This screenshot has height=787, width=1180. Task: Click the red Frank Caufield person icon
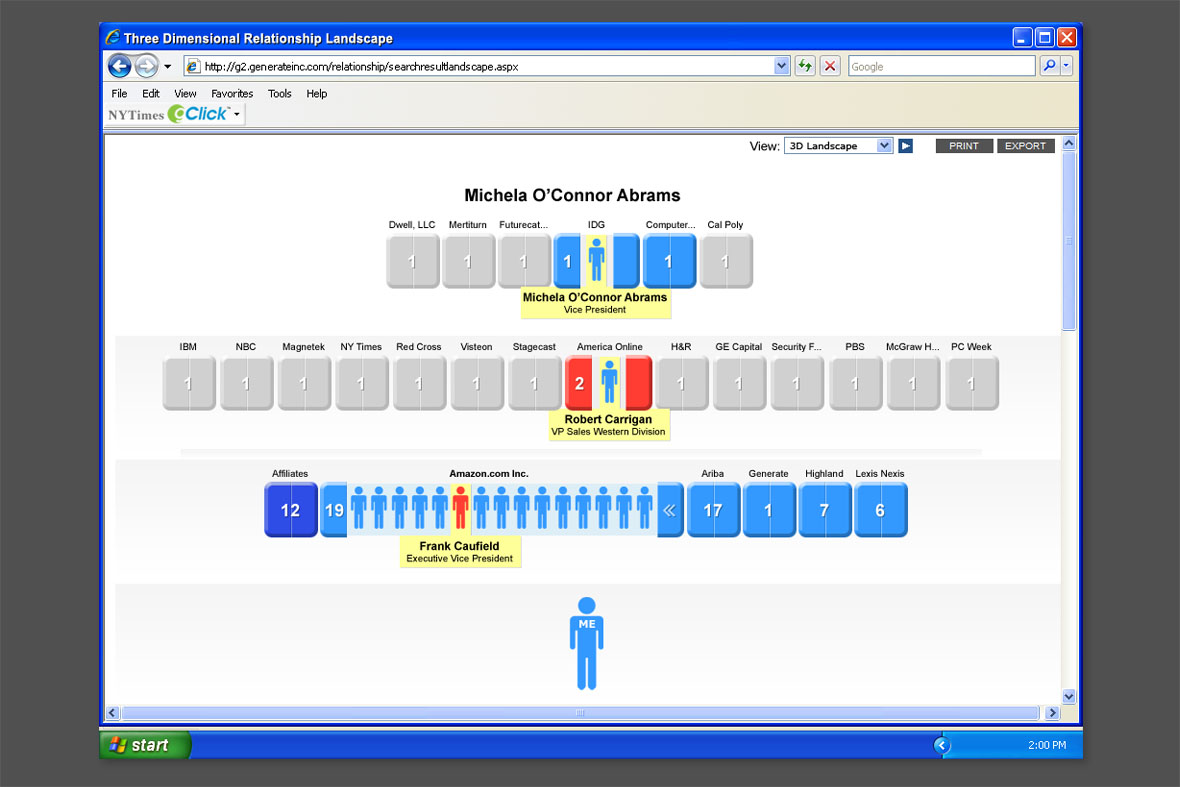pos(461,508)
